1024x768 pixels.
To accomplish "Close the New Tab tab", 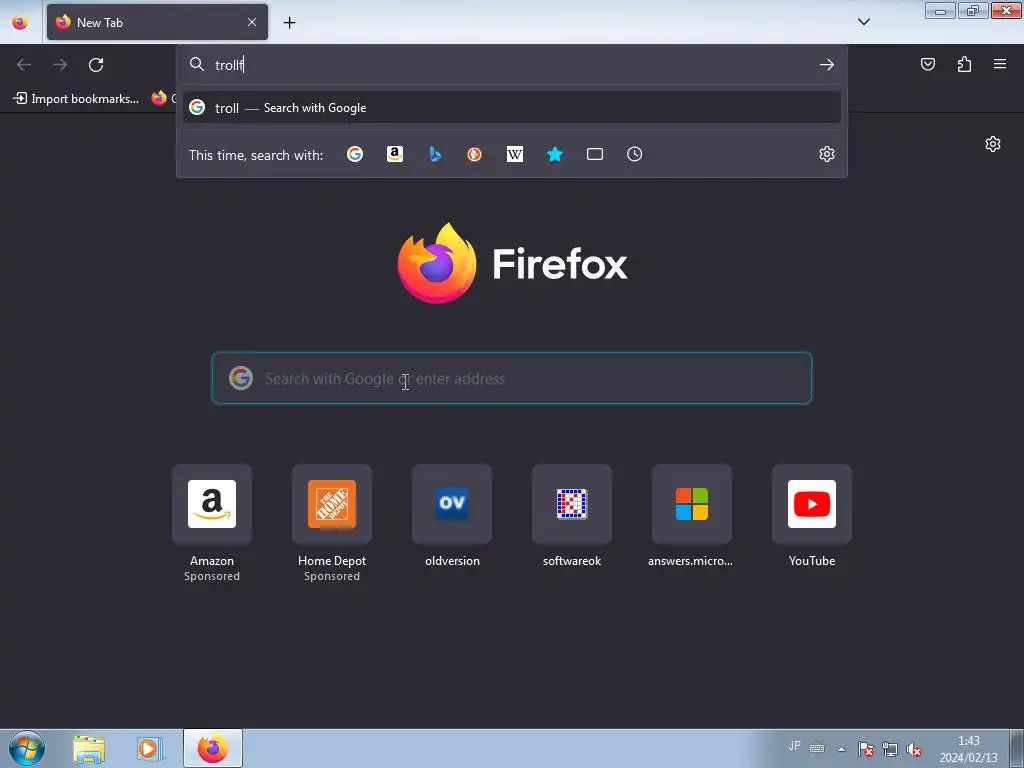I will click(252, 22).
